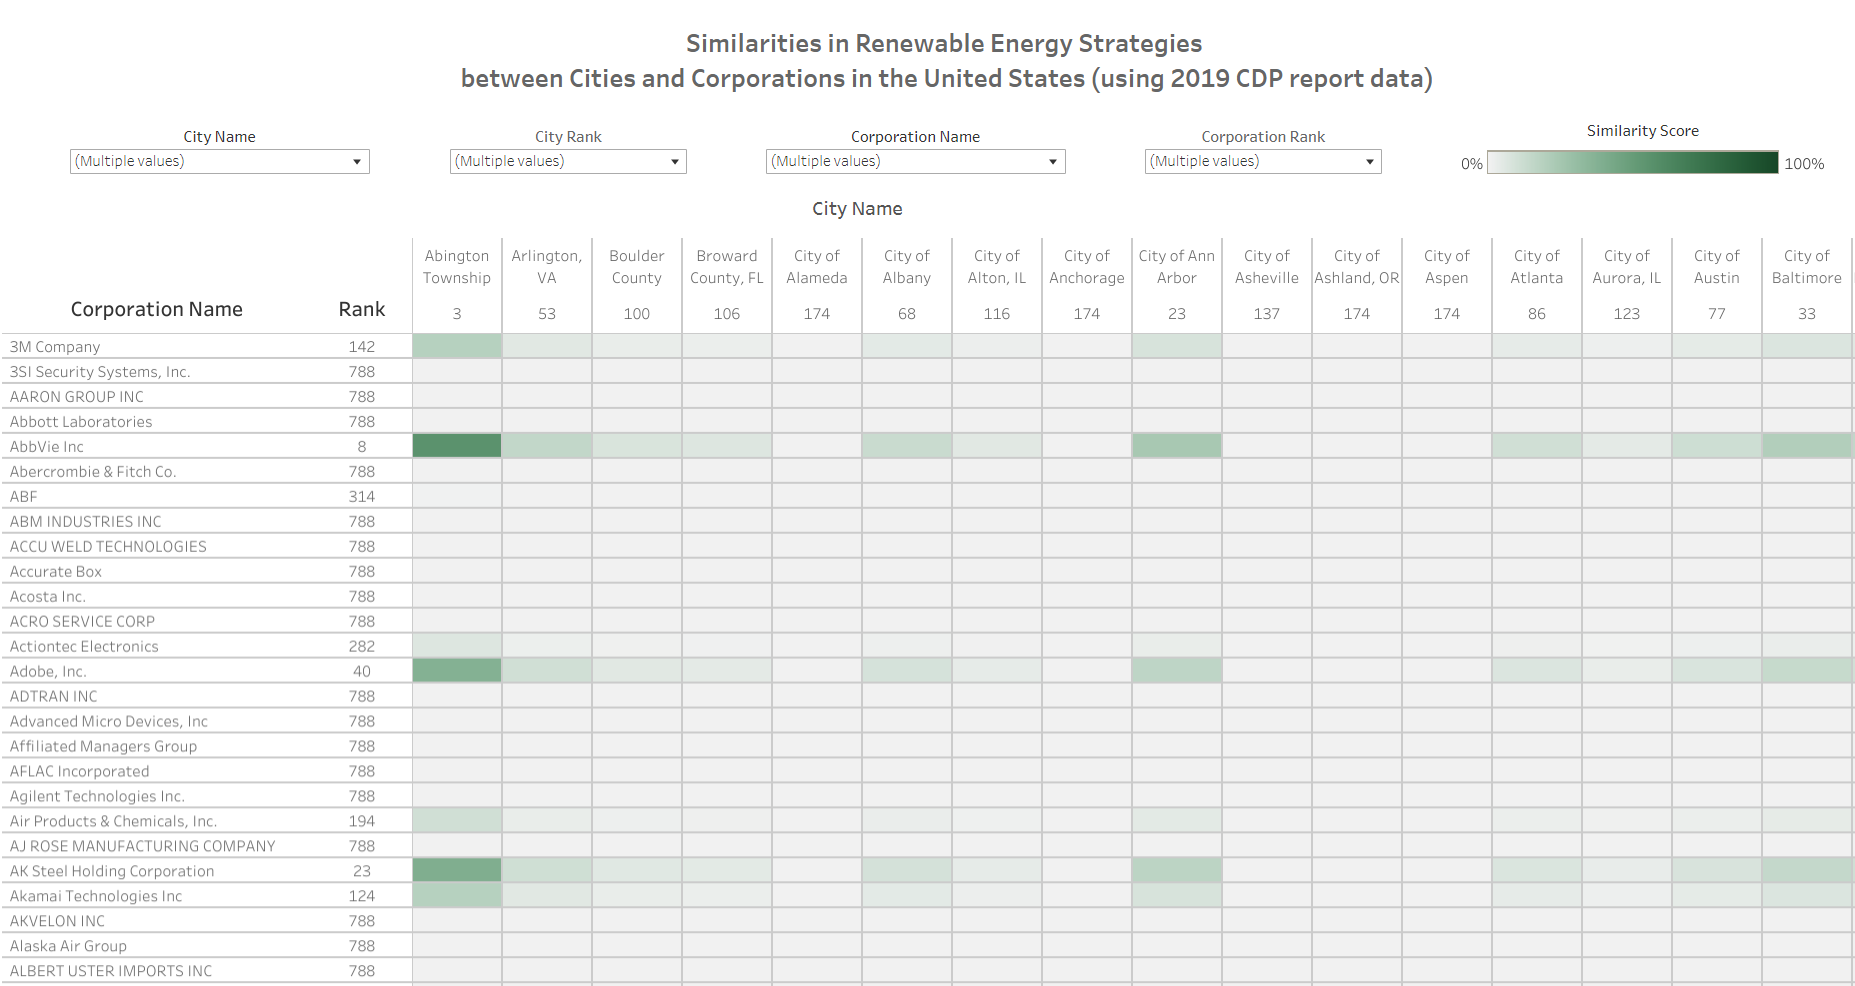The height and width of the screenshot is (986, 1855).
Task: Select the Actiontec Electronics row label
Action: point(84,646)
